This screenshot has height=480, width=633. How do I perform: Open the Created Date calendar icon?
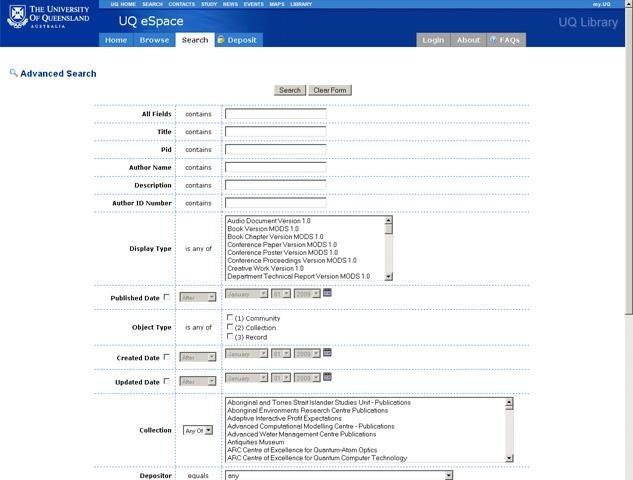(327, 353)
